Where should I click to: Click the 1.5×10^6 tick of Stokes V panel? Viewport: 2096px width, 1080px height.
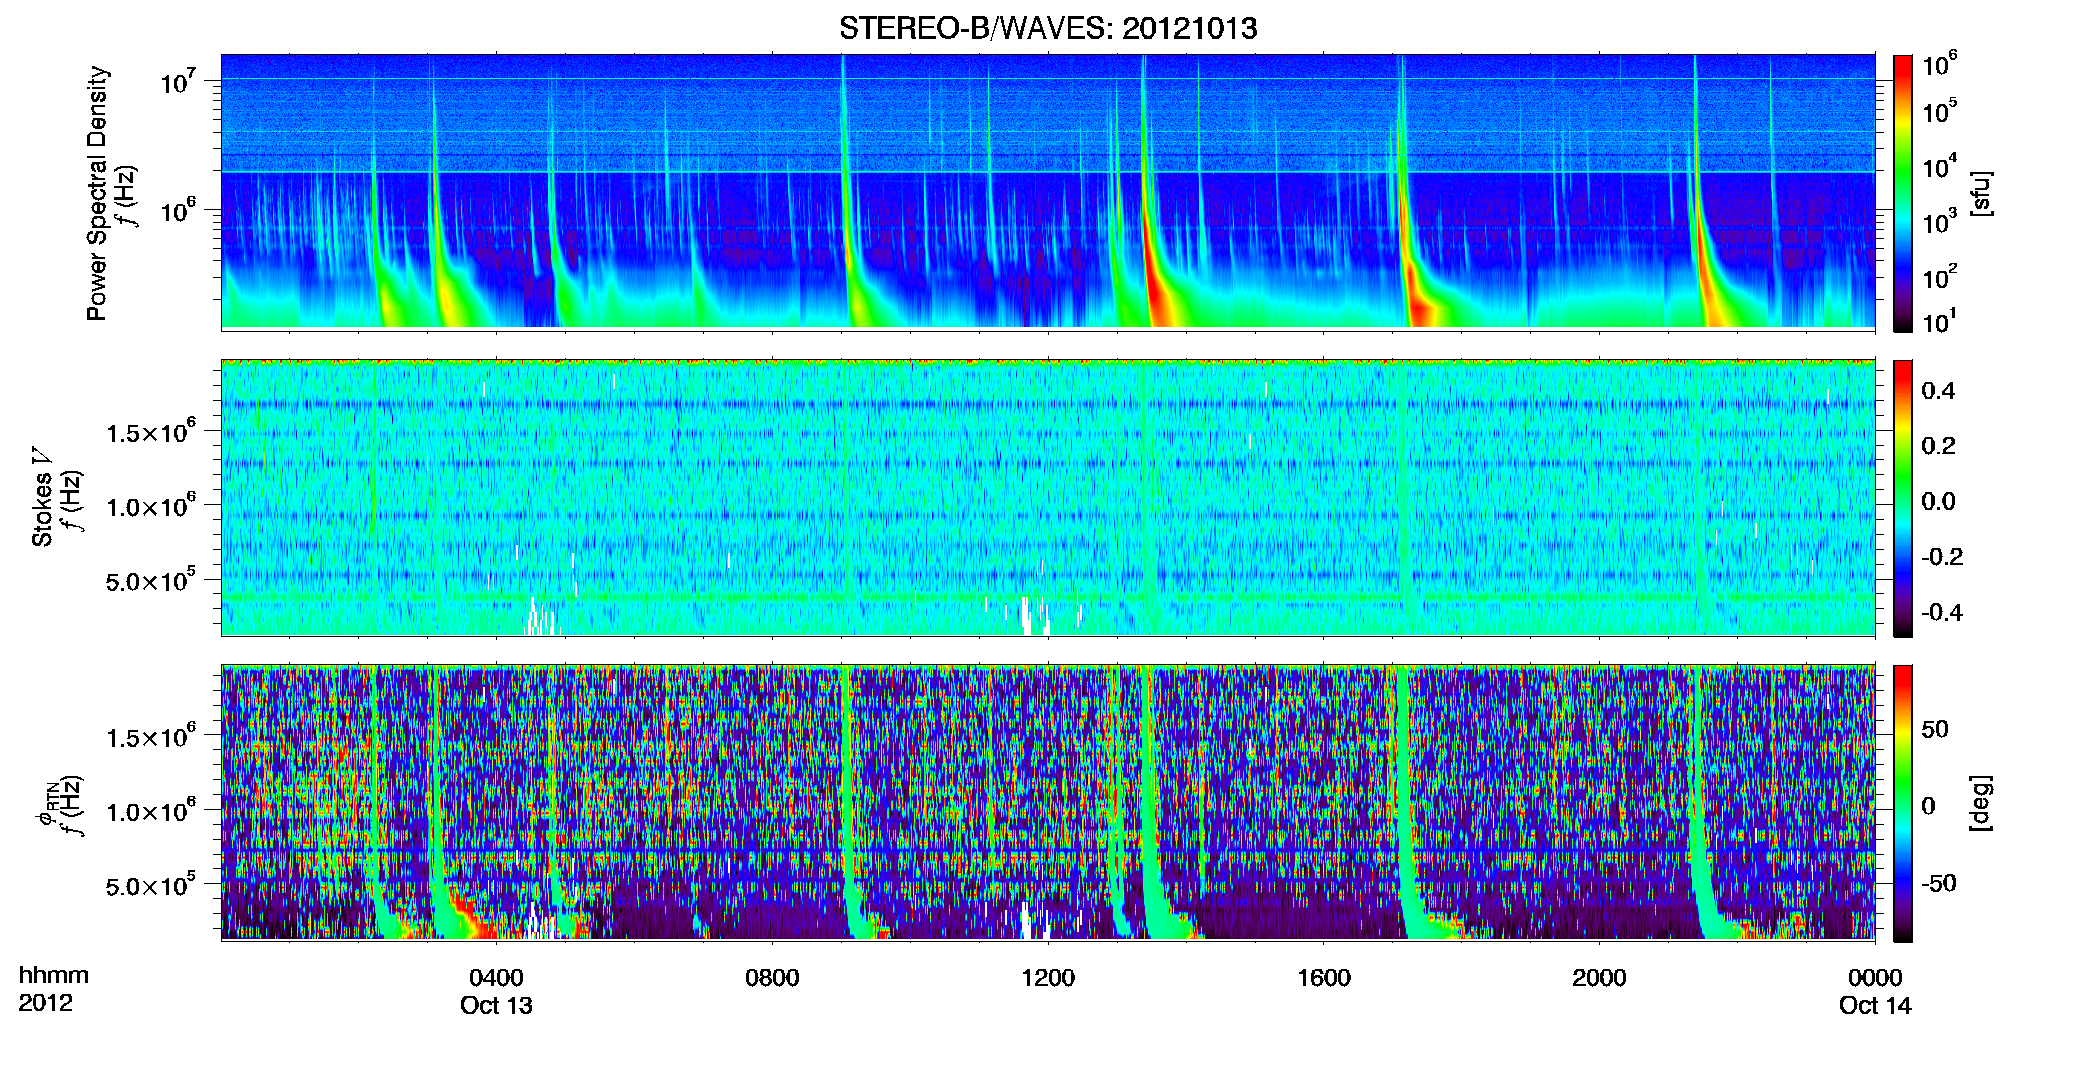[x=151, y=431]
